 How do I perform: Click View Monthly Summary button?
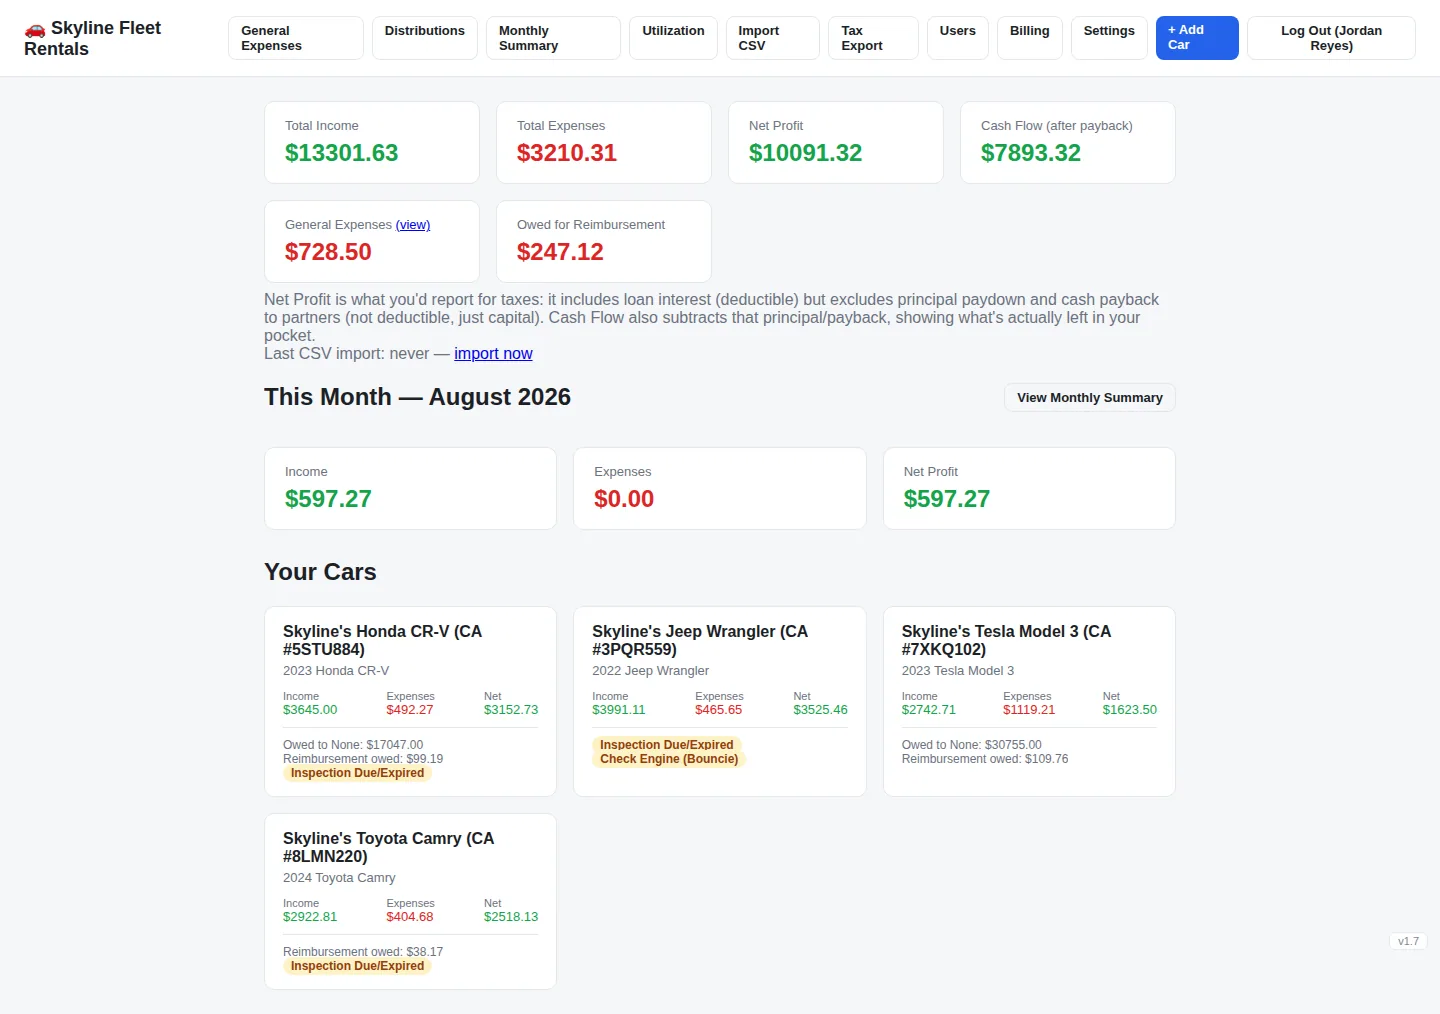(1090, 397)
